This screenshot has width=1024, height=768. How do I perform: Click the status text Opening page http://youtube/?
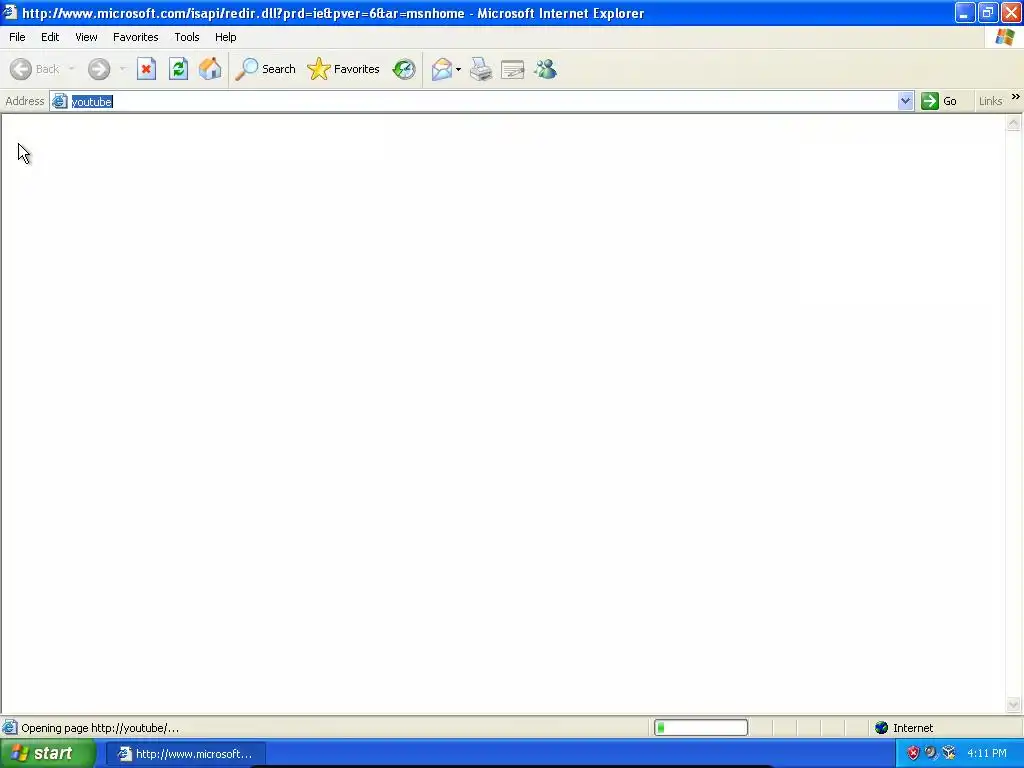[x=100, y=728]
